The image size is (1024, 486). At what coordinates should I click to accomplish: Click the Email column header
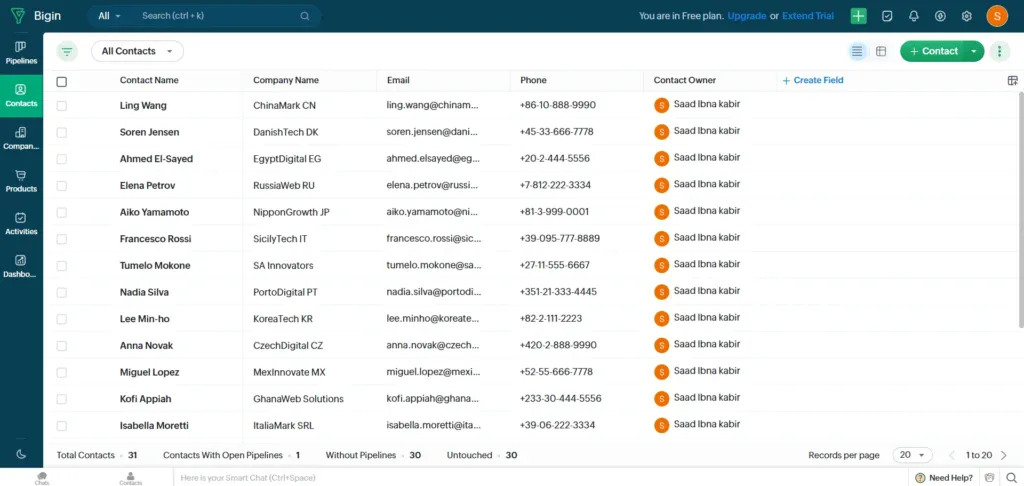tap(398, 80)
